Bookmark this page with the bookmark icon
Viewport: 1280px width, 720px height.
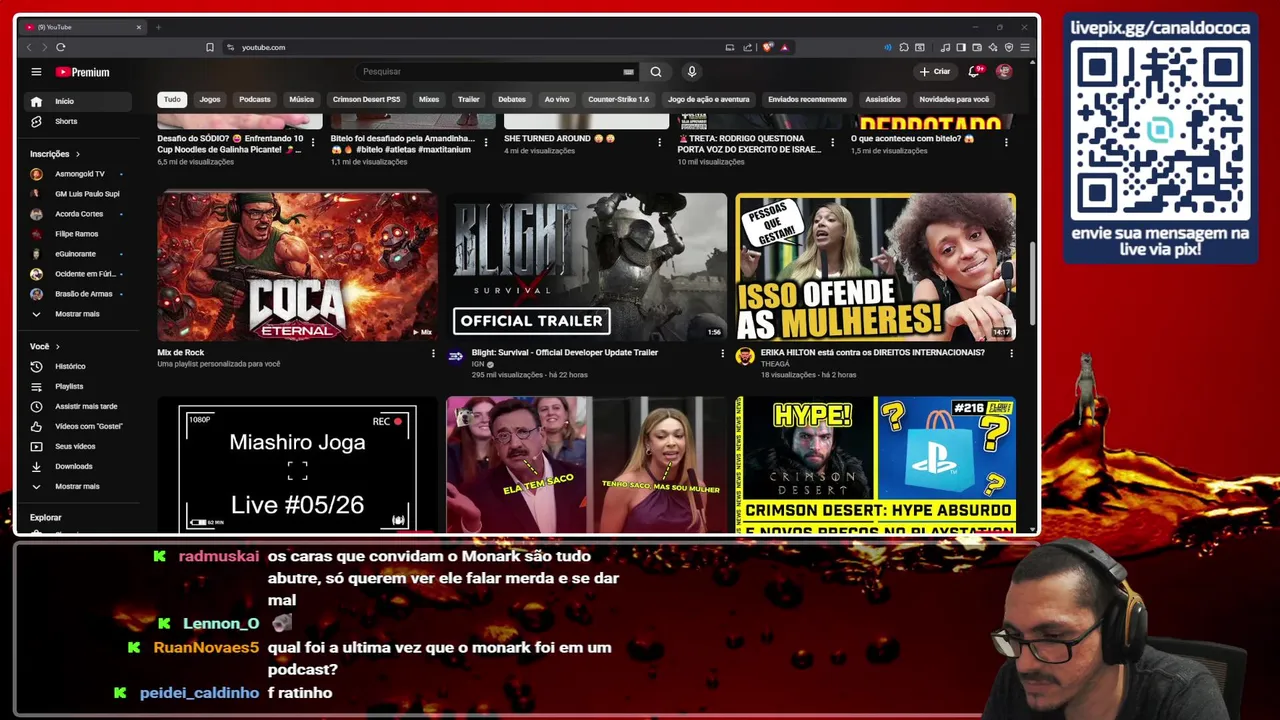[210, 47]
